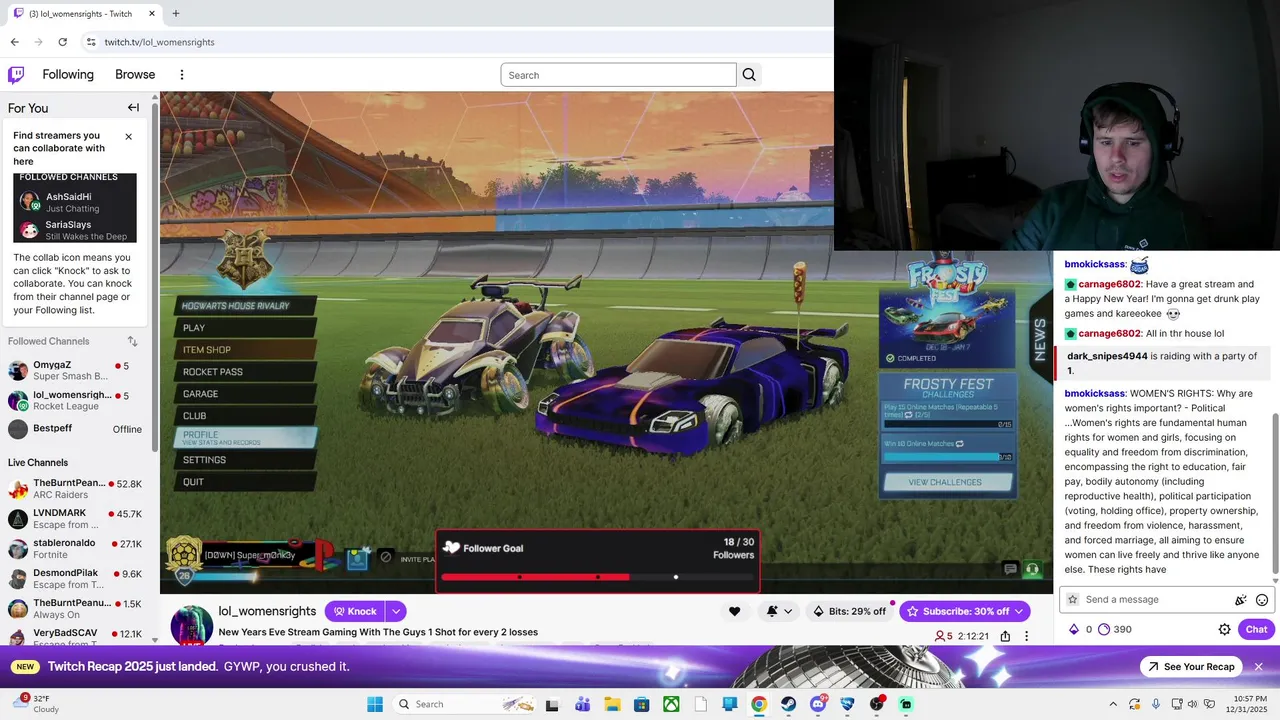Open the notification bell dropdown

[779, 611]
